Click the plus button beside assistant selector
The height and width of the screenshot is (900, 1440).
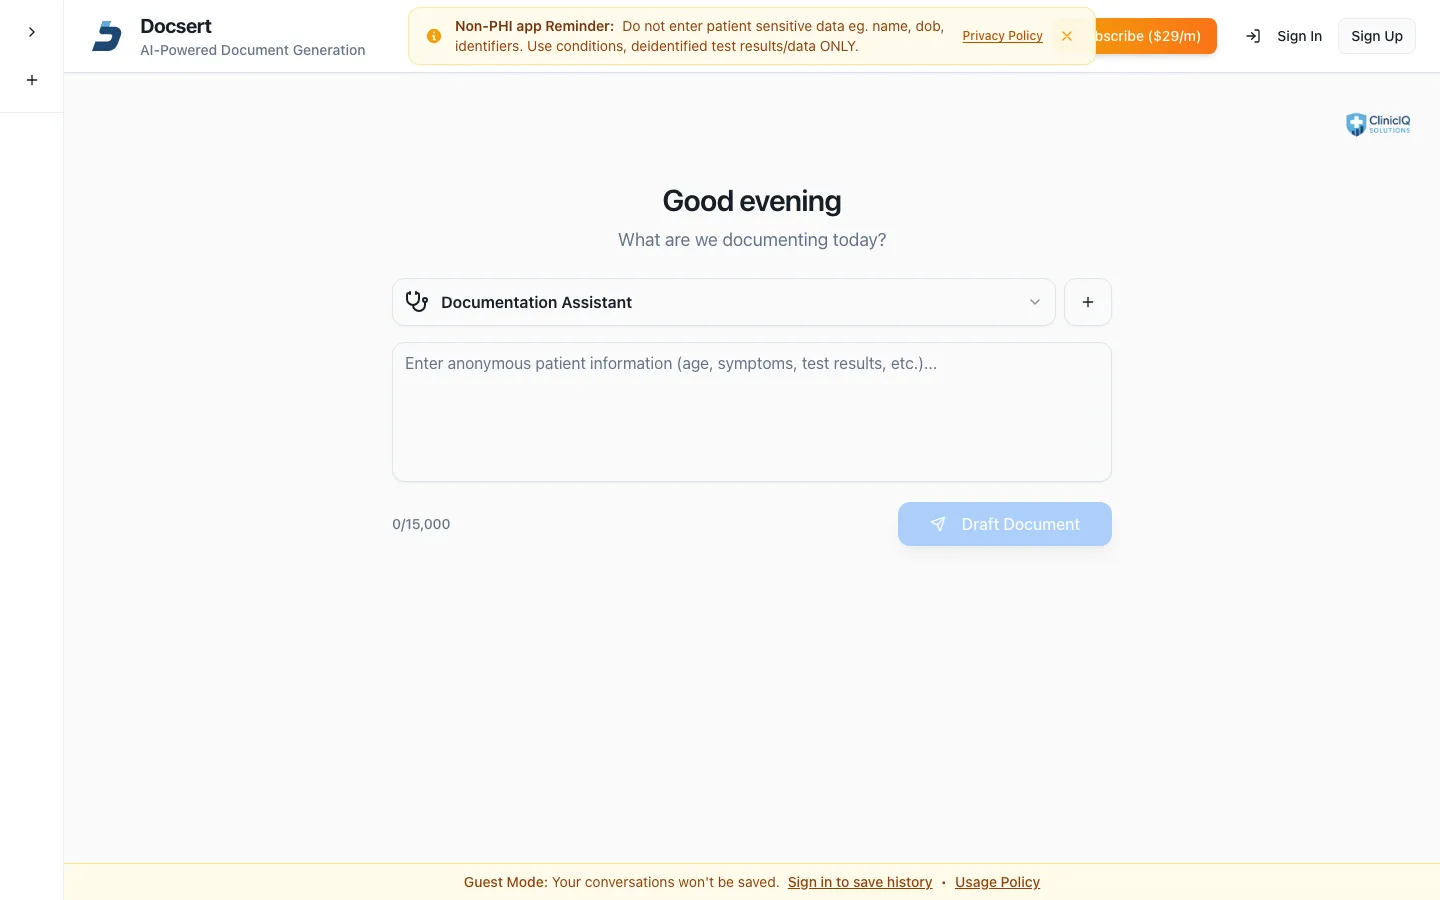coord(1088,302)
